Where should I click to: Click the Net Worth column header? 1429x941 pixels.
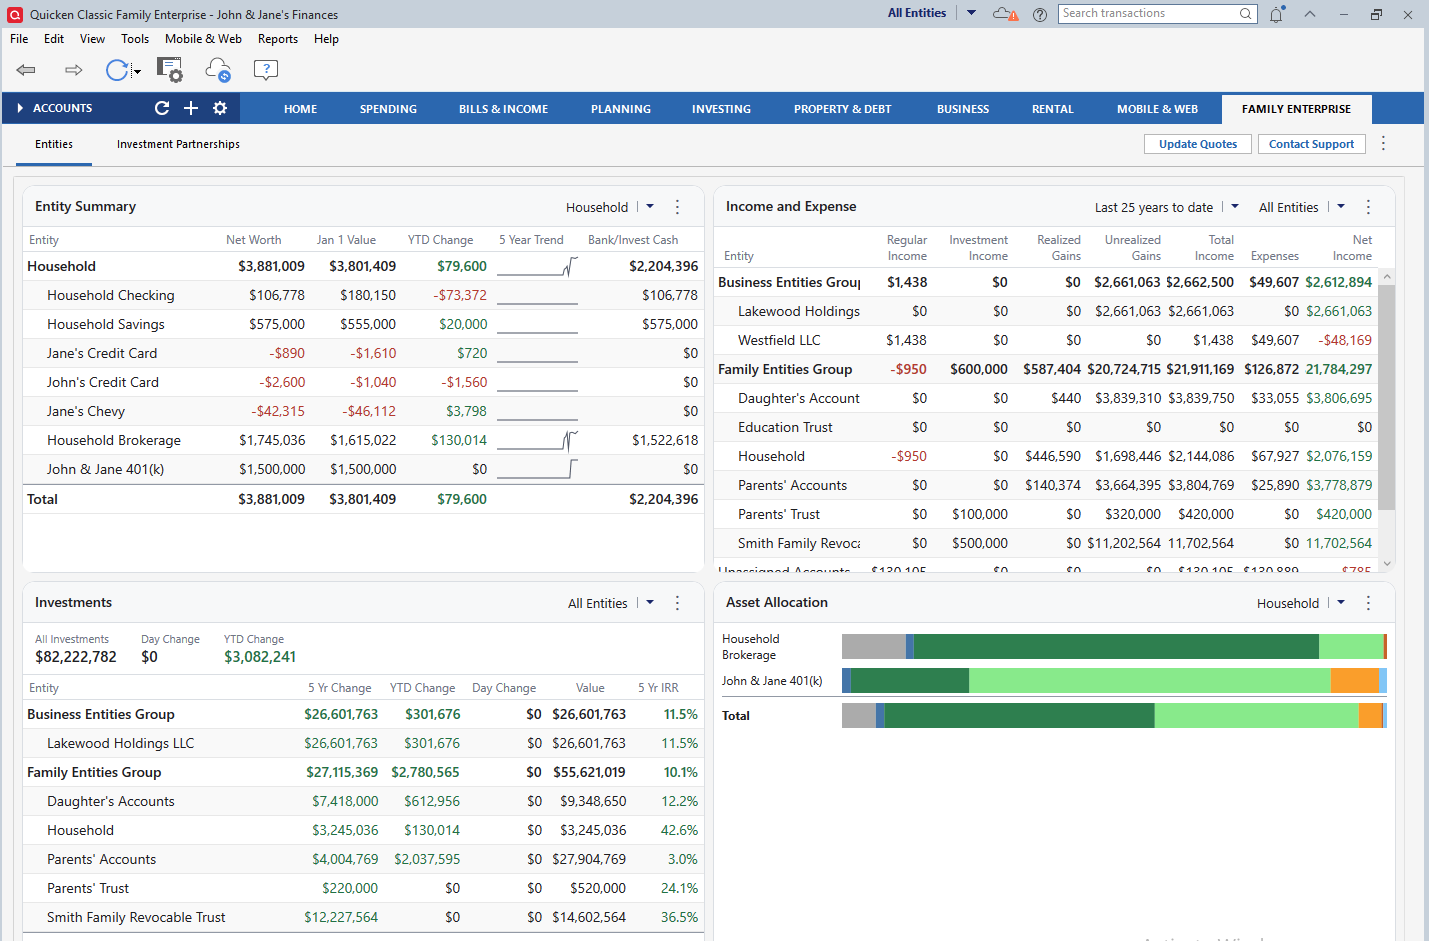click(253, 240)
